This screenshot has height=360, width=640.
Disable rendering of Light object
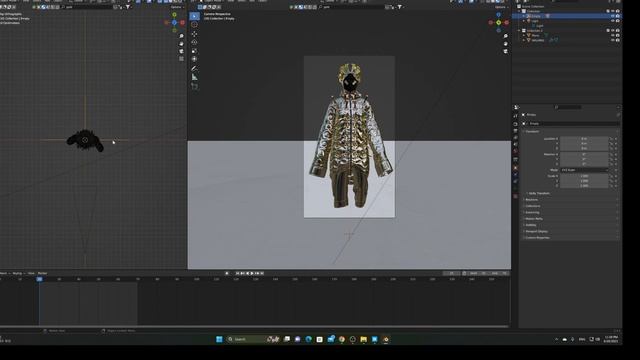(618, 21)
